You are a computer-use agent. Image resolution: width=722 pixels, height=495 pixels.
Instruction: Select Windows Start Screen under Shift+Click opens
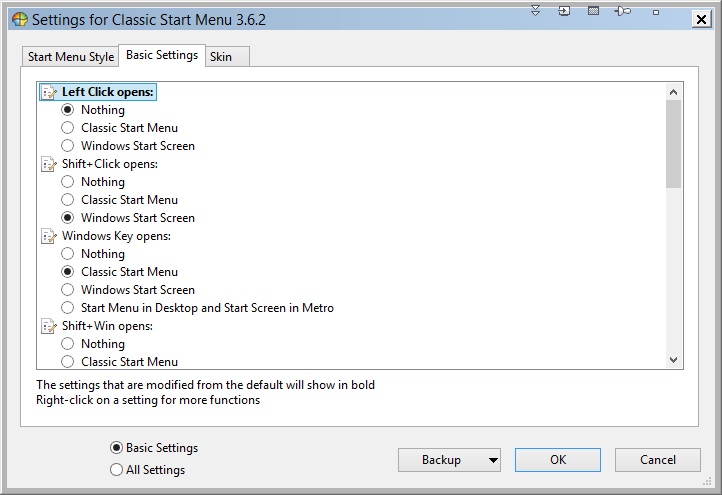pyautogui.click(x=68, y=217)
